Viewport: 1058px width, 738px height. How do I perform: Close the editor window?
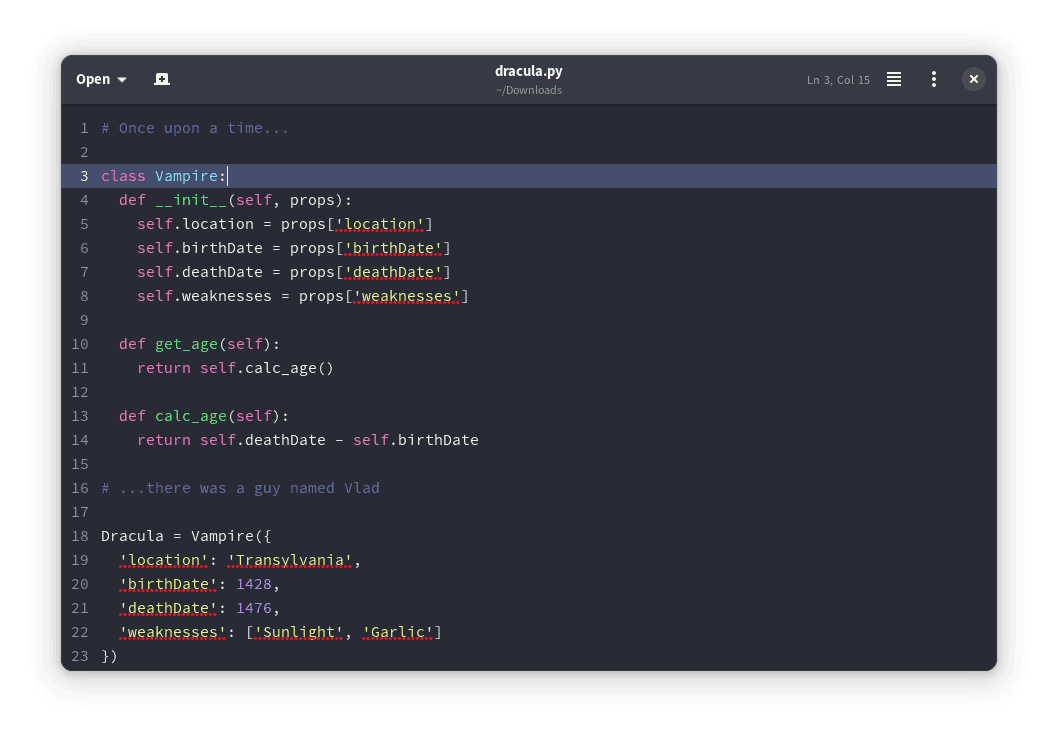pyautogui.click(x=973, y=78)
